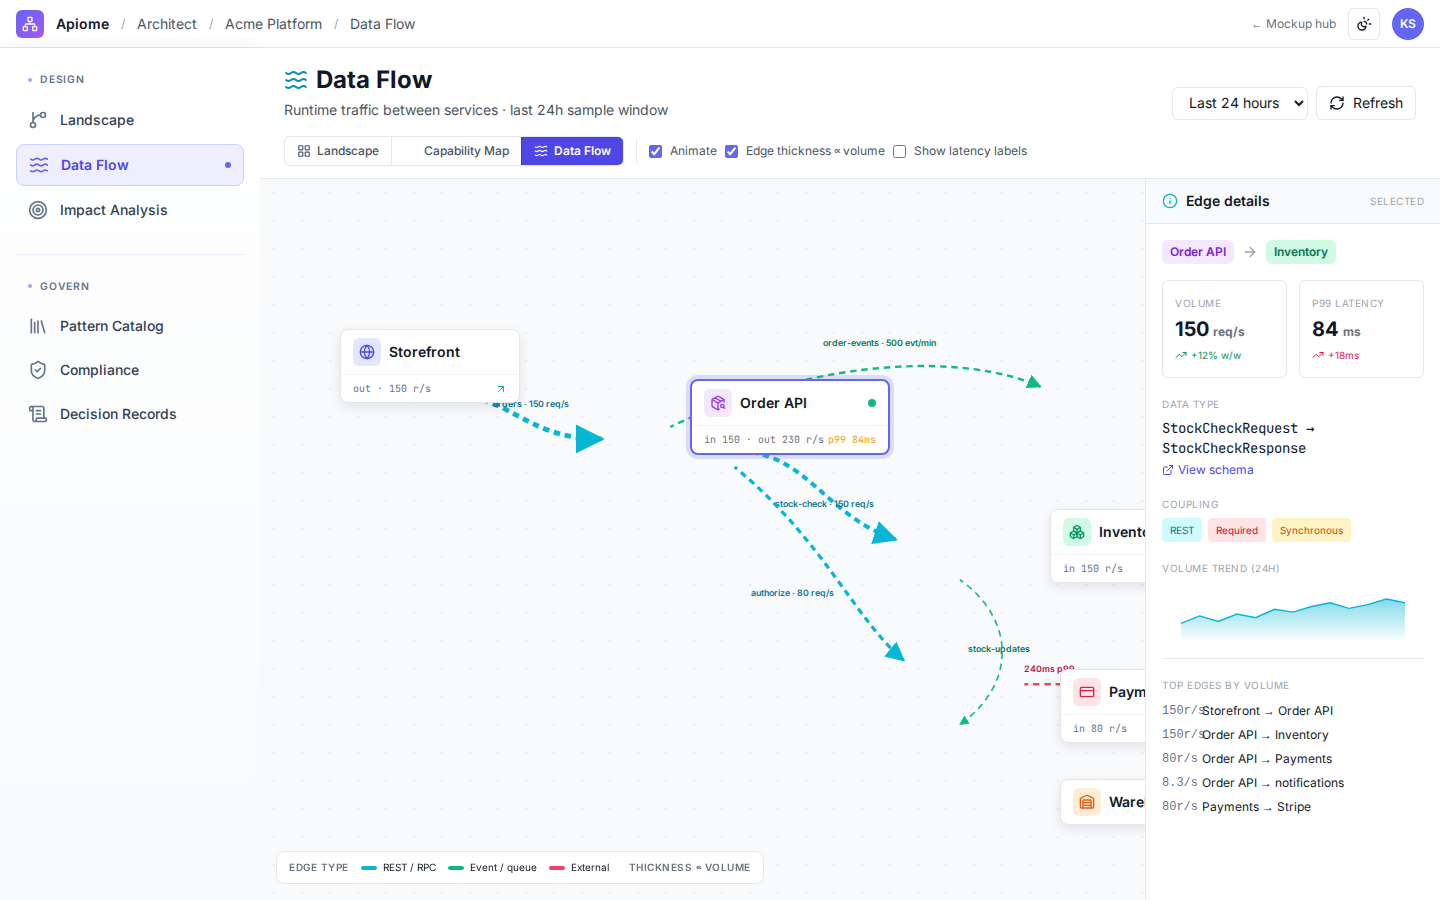Click the Warehouse node orange icon

[x=1087, y=802]
